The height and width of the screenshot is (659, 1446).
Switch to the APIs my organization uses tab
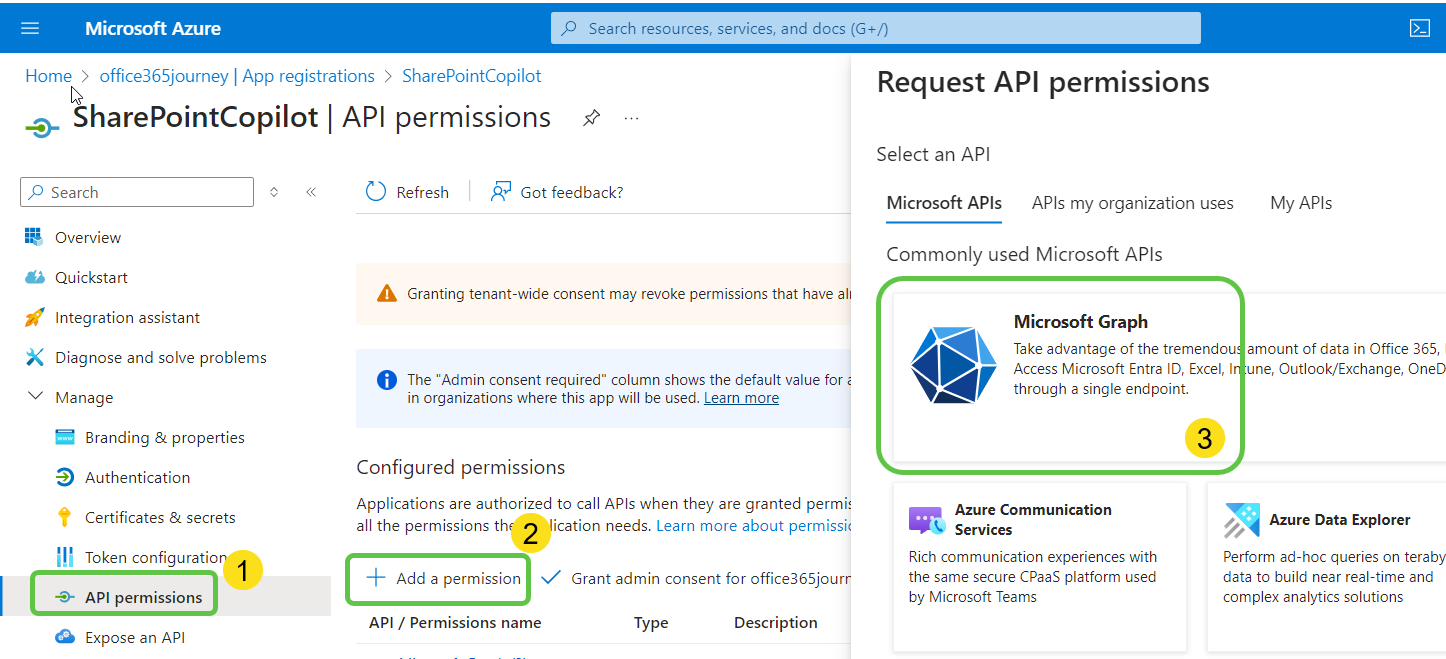pyautogui.click(x=1132, y=202)
